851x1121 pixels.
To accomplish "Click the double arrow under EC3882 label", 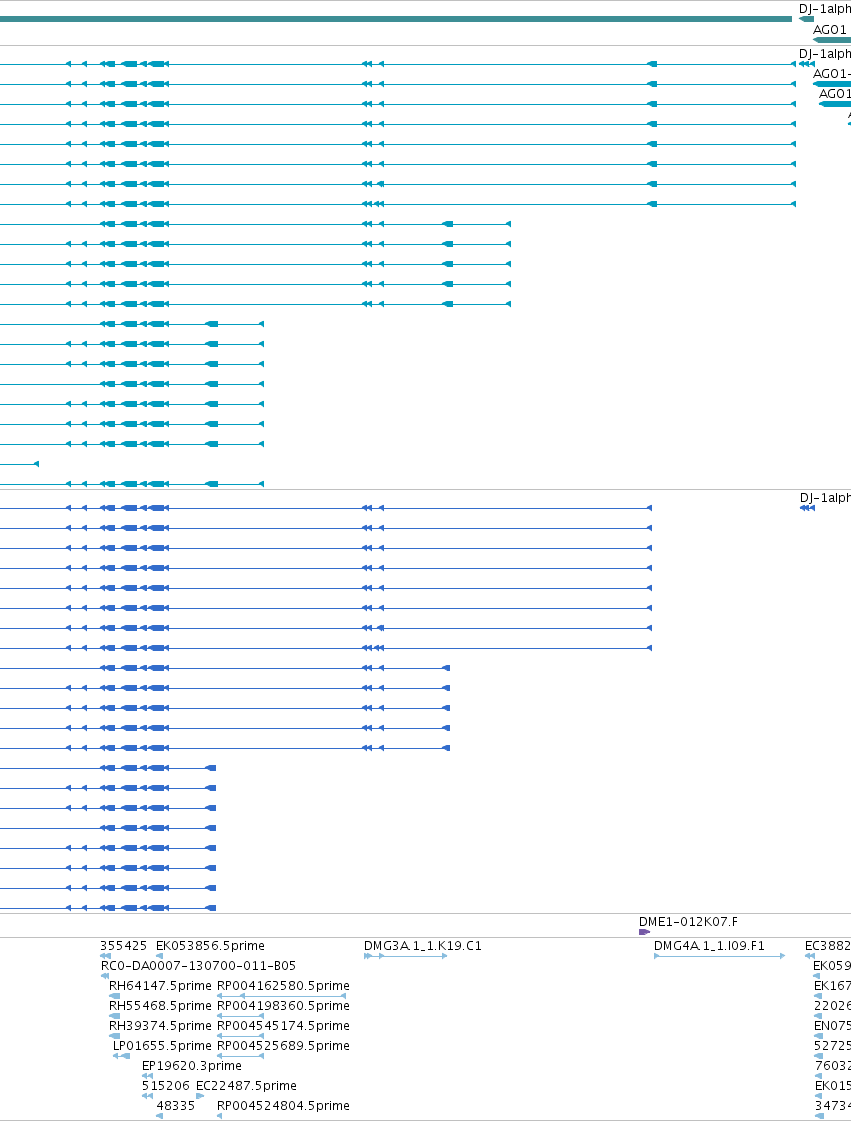I will [810, 956].
